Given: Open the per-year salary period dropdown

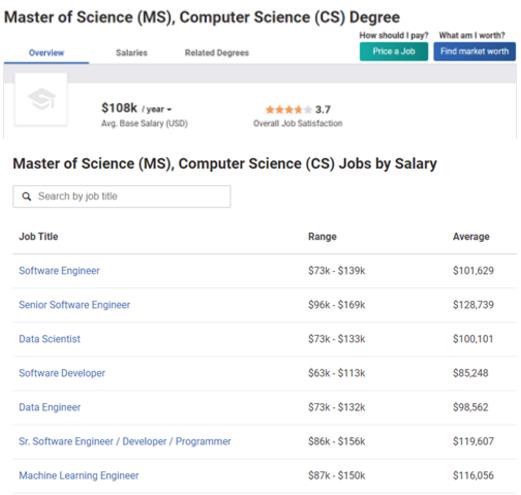Looking at the screenshot, I should tap(156, 109).
